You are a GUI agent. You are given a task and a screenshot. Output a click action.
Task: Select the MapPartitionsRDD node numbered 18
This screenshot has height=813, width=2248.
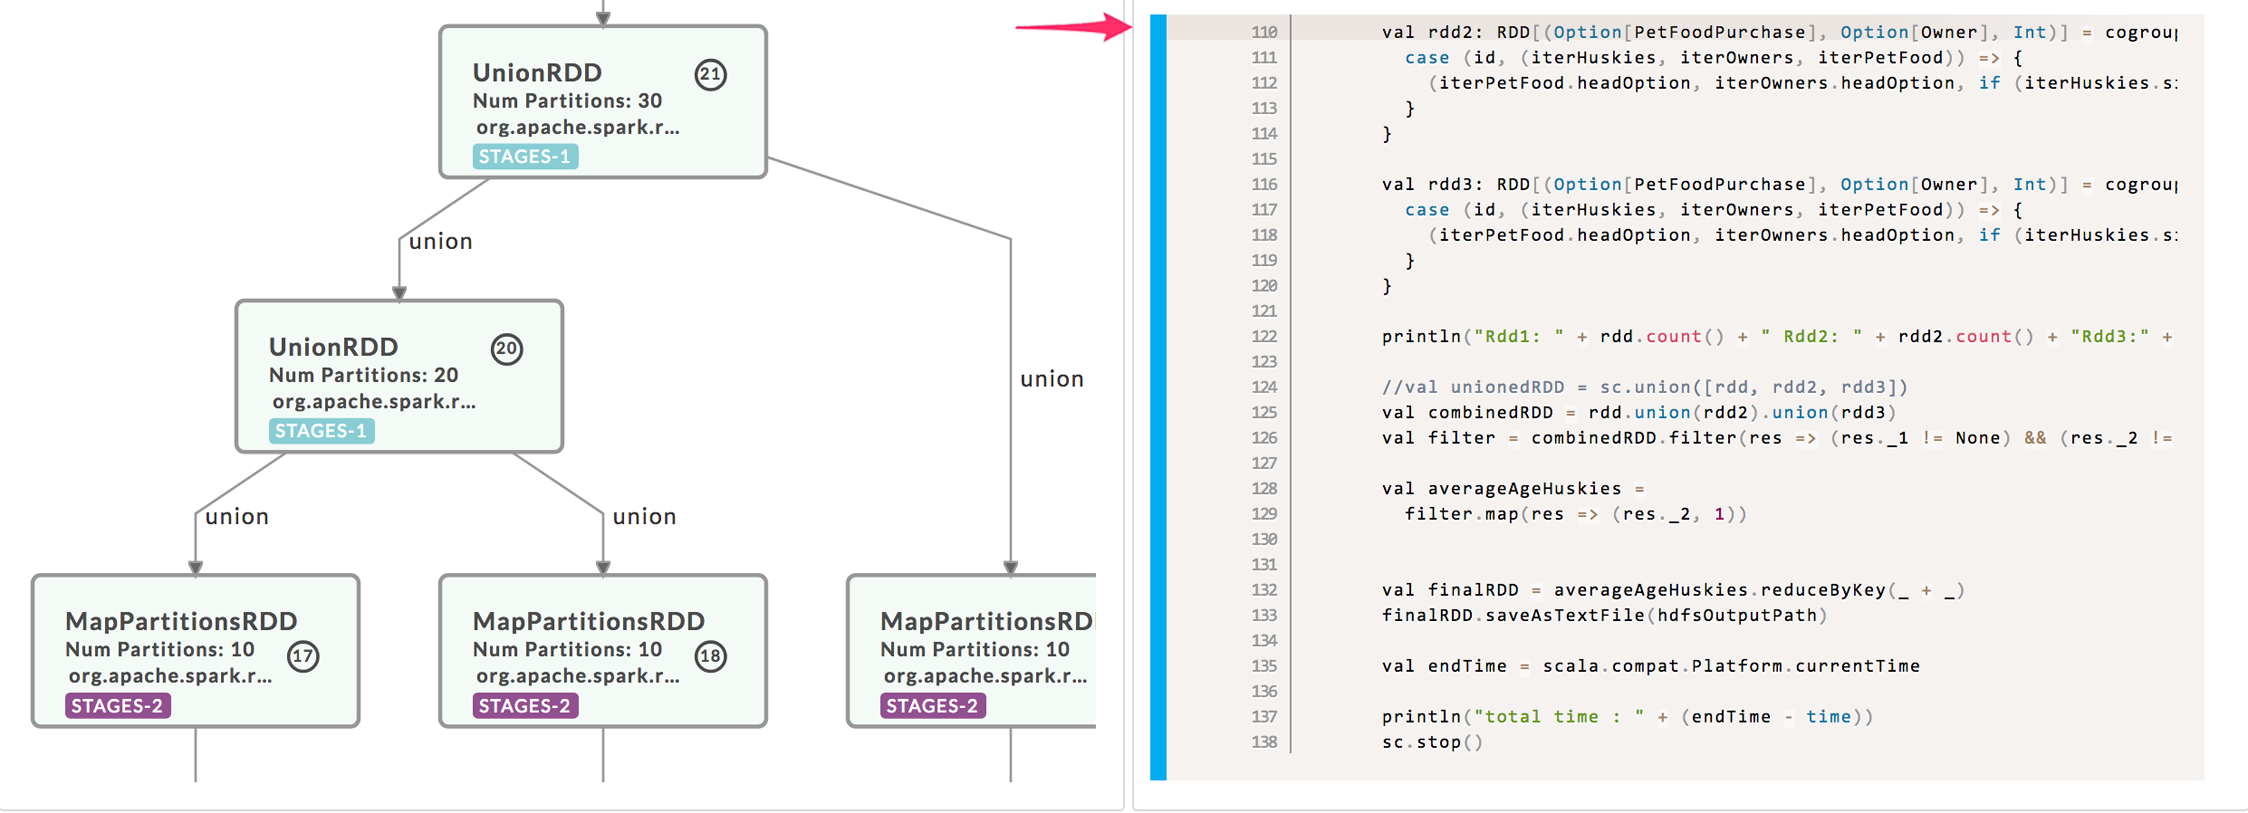603,651
